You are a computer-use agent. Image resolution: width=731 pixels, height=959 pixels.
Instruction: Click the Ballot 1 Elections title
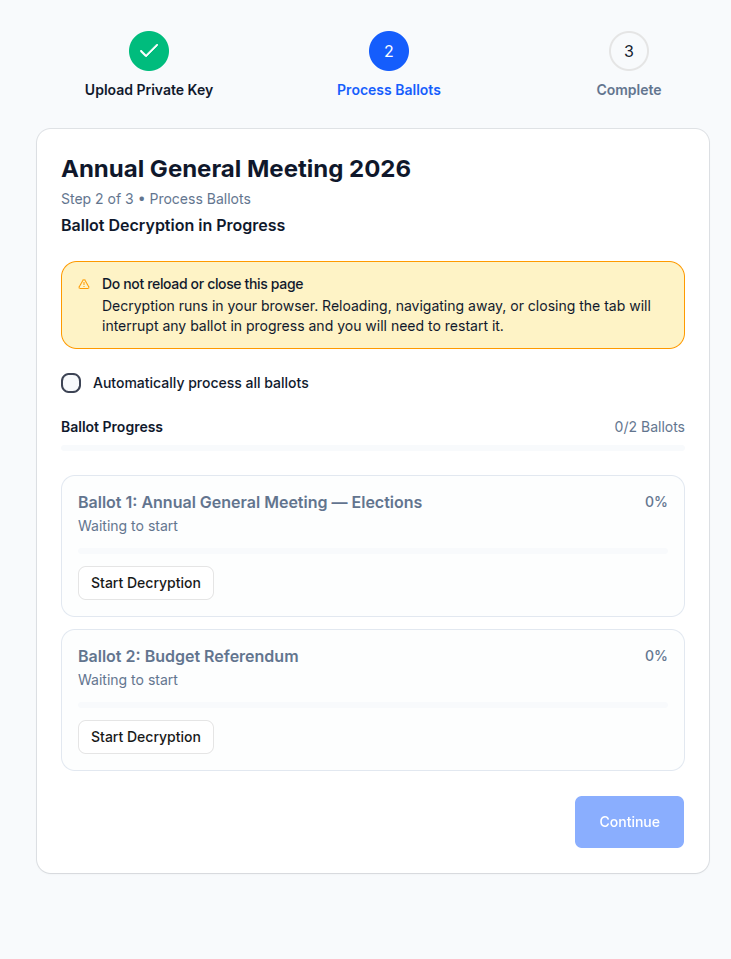click(x=250, y=502)
